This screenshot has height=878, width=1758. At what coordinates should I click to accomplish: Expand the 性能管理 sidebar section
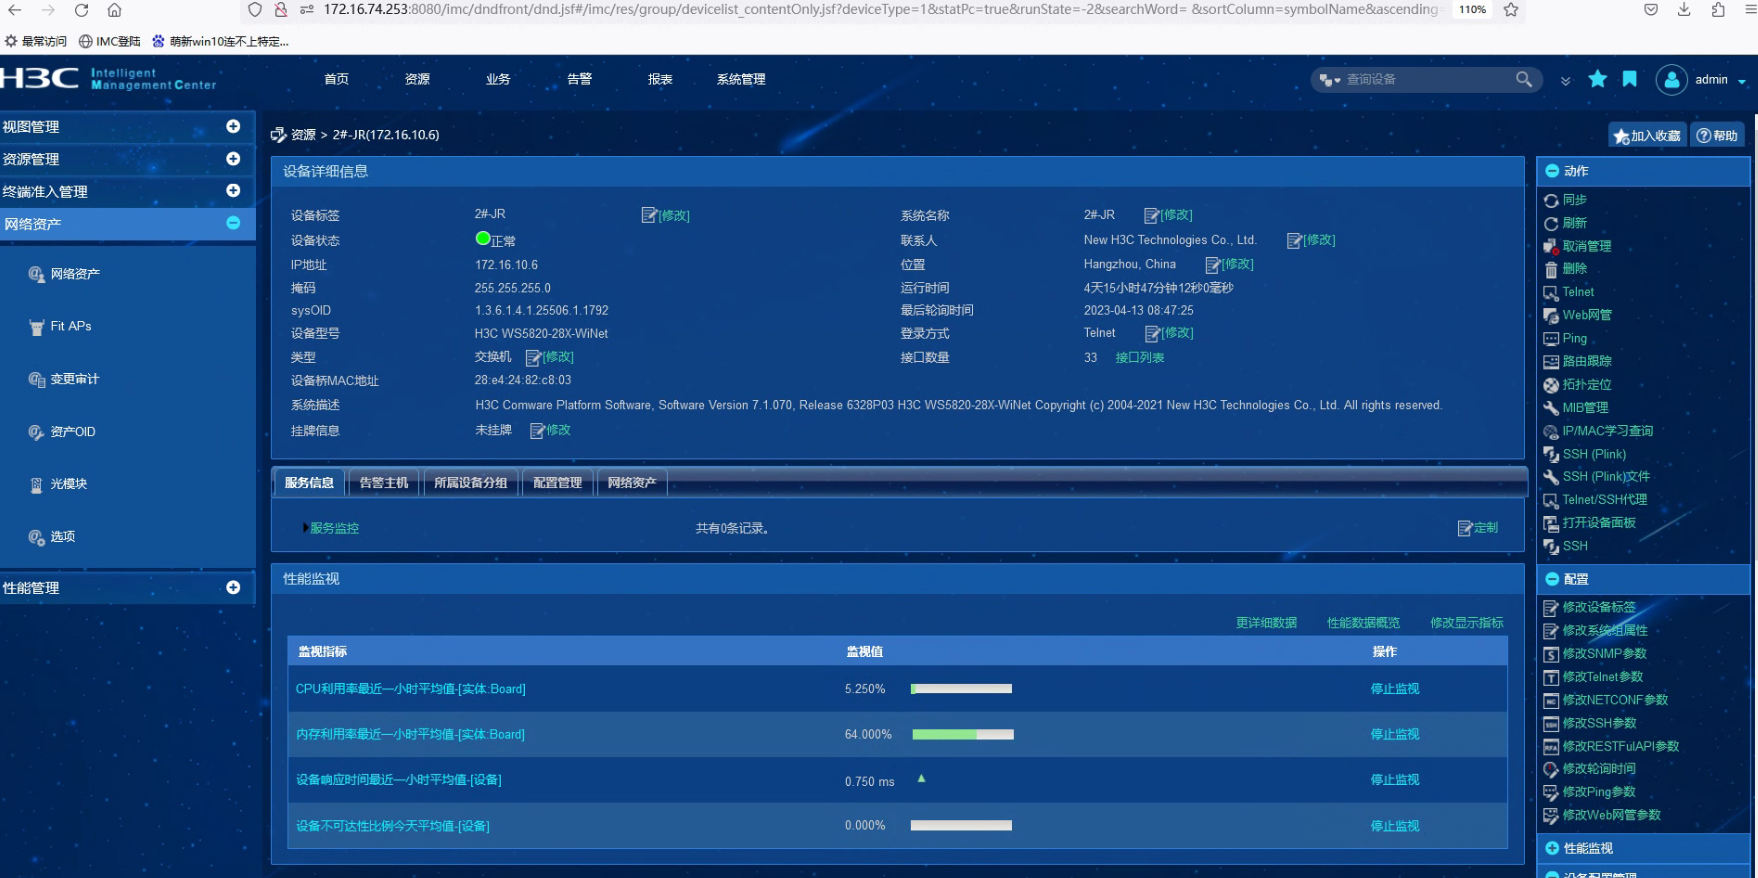[x=233, y=588]
